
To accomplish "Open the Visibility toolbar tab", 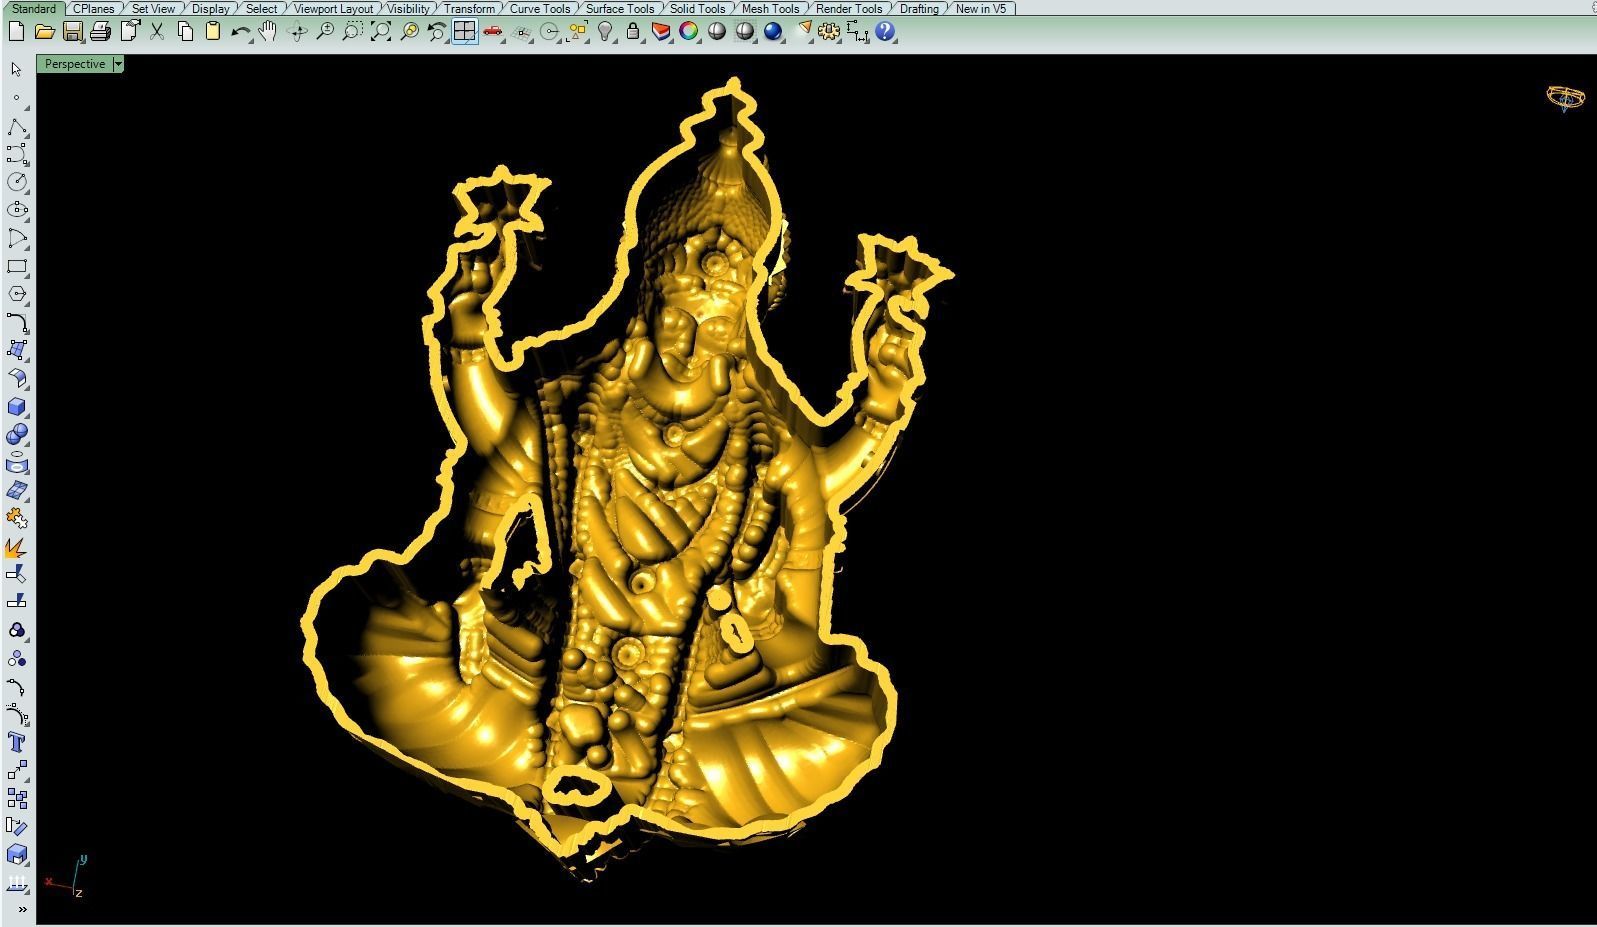I will point(408,8).
